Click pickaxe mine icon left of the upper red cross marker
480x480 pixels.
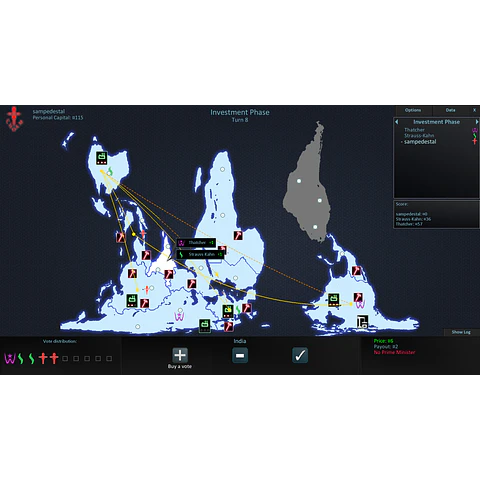120,237
